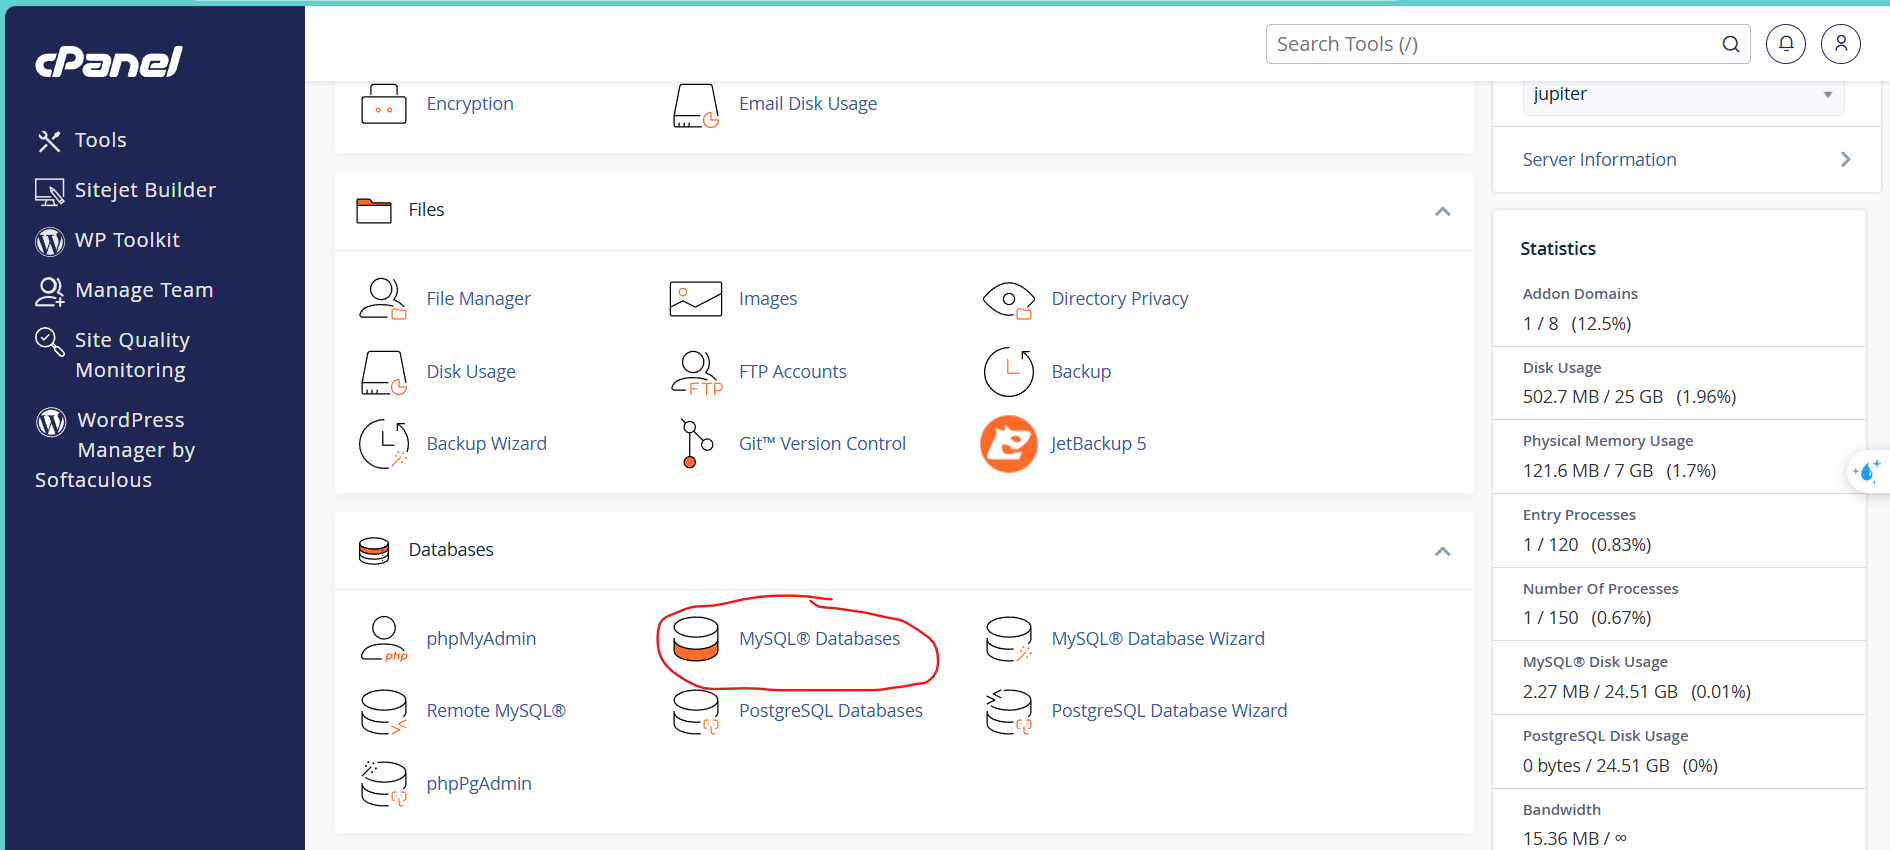Open the Remote MySQL icon
Screen dimensions: 1890x850
coord(383,712)
